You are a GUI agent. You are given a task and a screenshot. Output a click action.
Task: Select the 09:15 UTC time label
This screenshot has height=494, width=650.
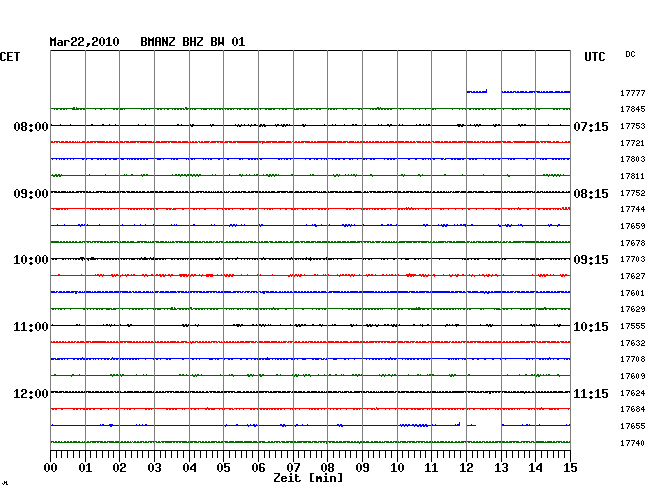pos(591,260)
